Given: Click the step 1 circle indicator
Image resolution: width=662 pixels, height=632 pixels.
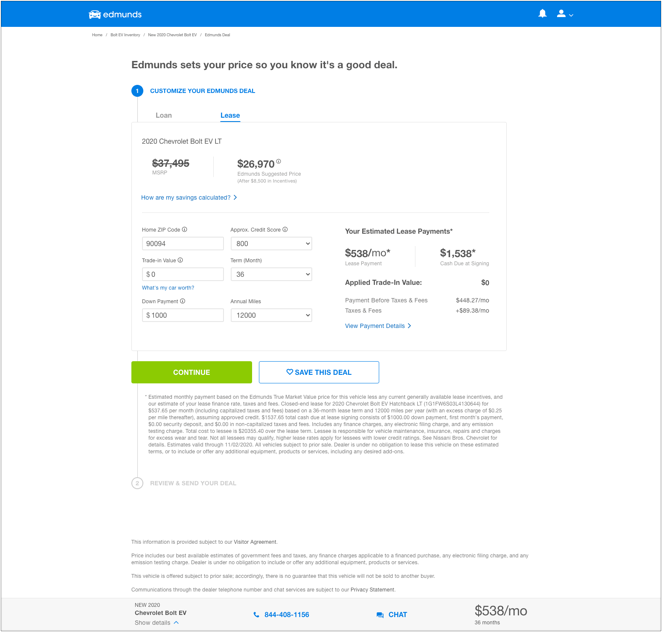Looking at the screenshot, I should (137, 91).
